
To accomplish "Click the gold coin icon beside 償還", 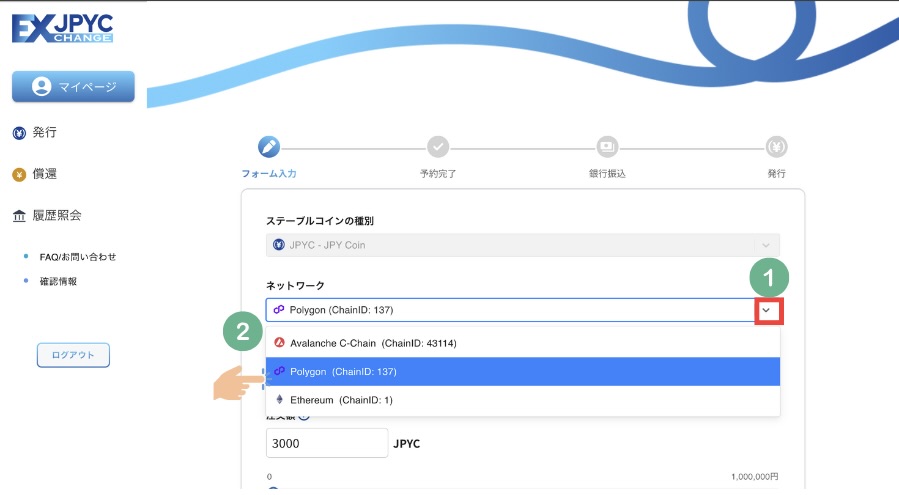I will click(x=18, y=175).
